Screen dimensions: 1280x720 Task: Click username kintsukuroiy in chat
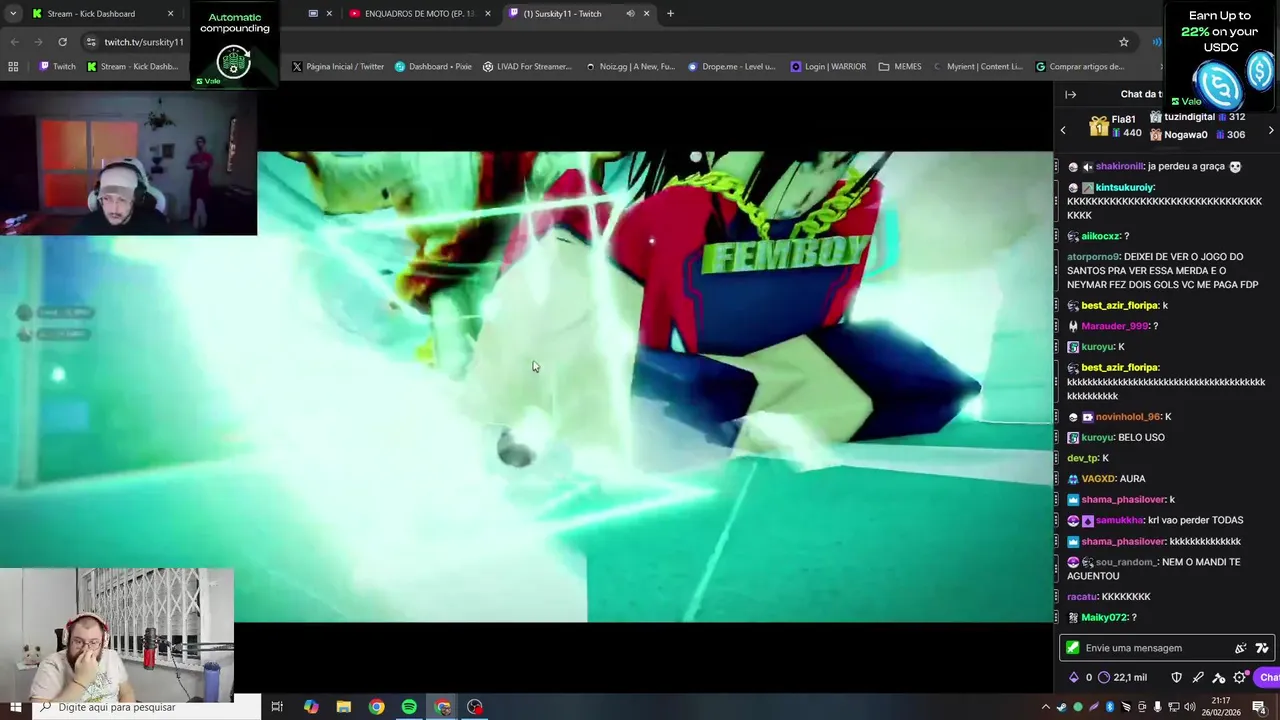[1125, 188]
